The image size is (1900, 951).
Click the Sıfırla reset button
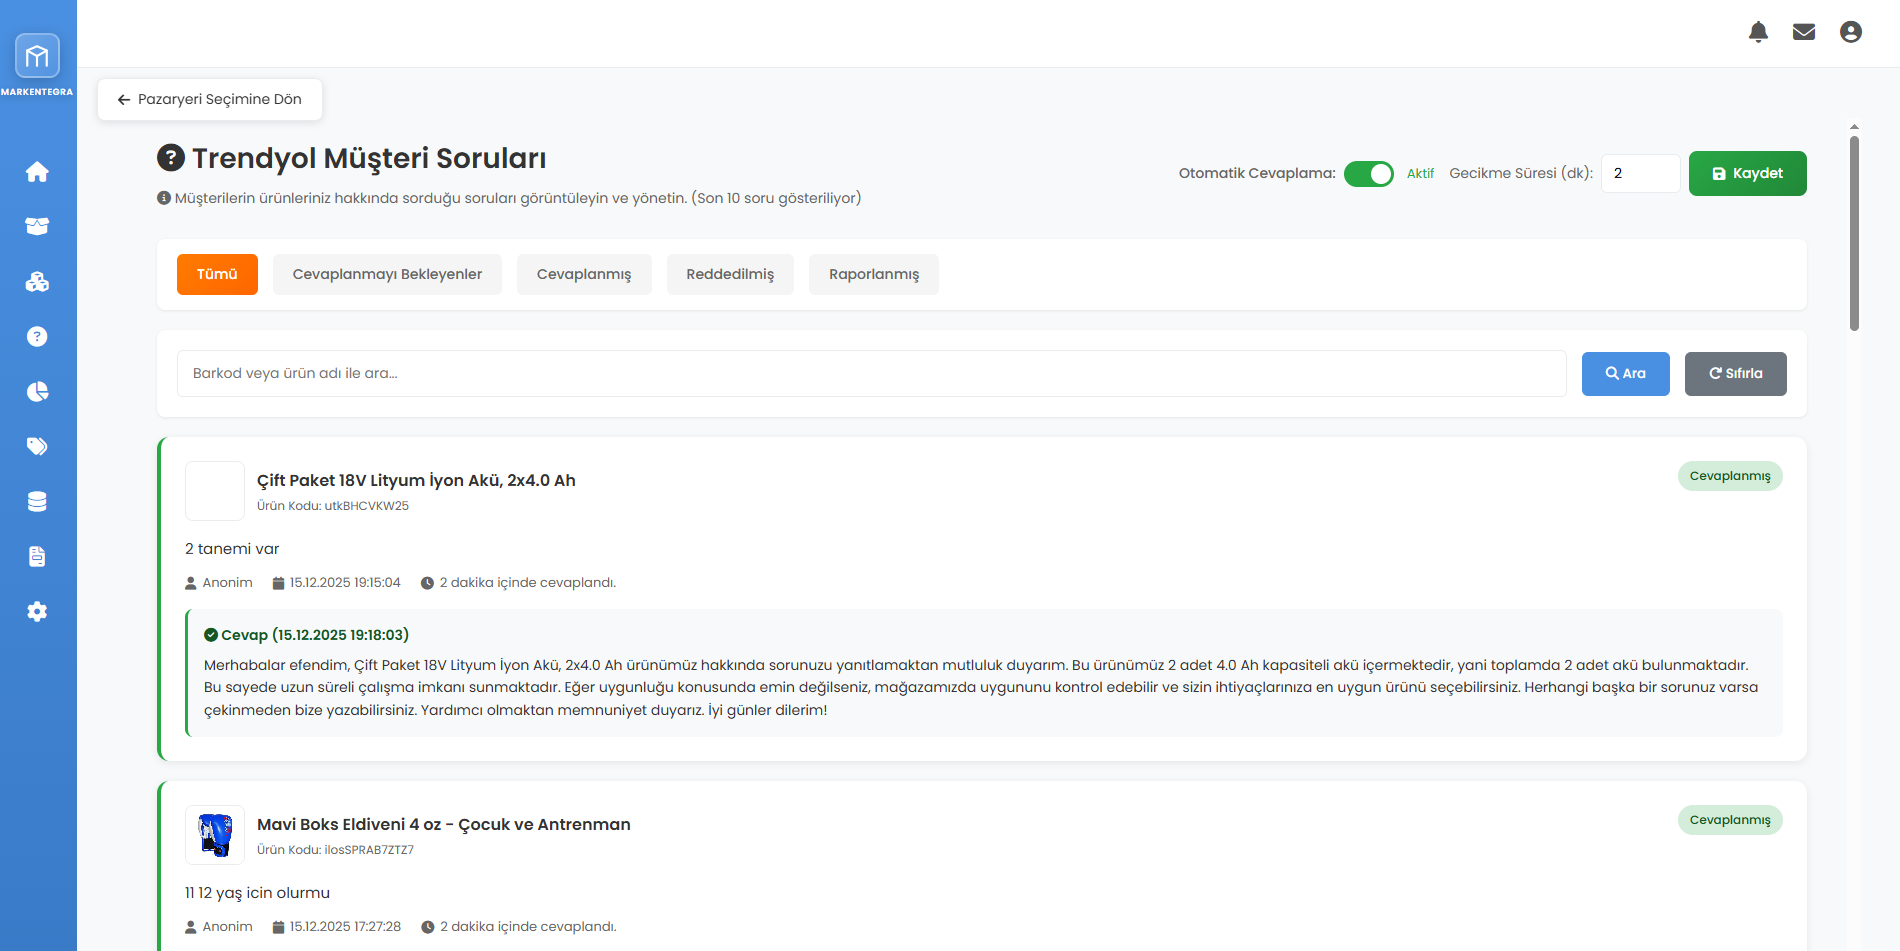click(1735, 374)
